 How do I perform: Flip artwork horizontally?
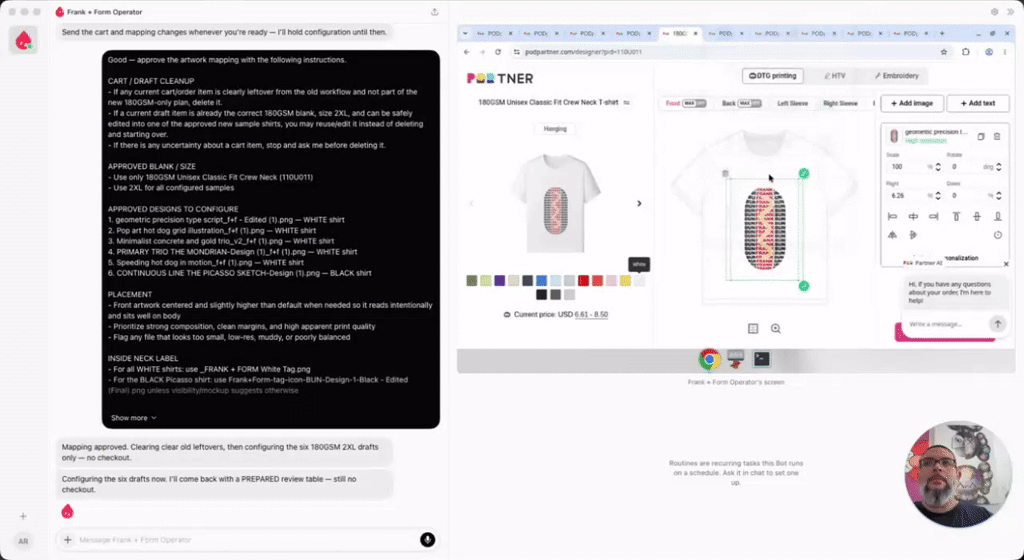[x=893, y=235]
